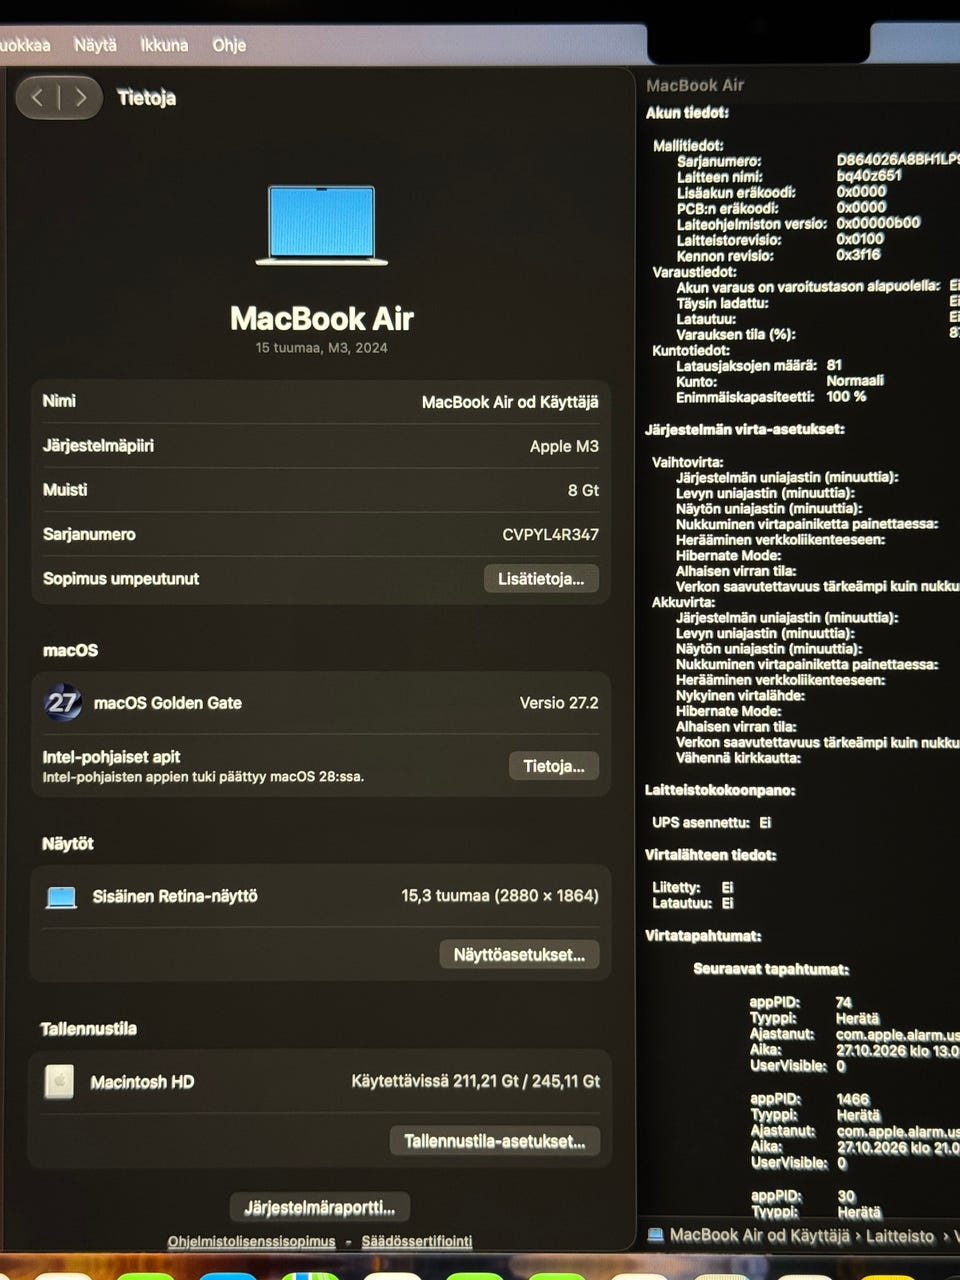The height and width of the screenshot is (1280, 960).
Task: Open the Ohjelmistolisenssisopimus link
Action: [251, 1241]
